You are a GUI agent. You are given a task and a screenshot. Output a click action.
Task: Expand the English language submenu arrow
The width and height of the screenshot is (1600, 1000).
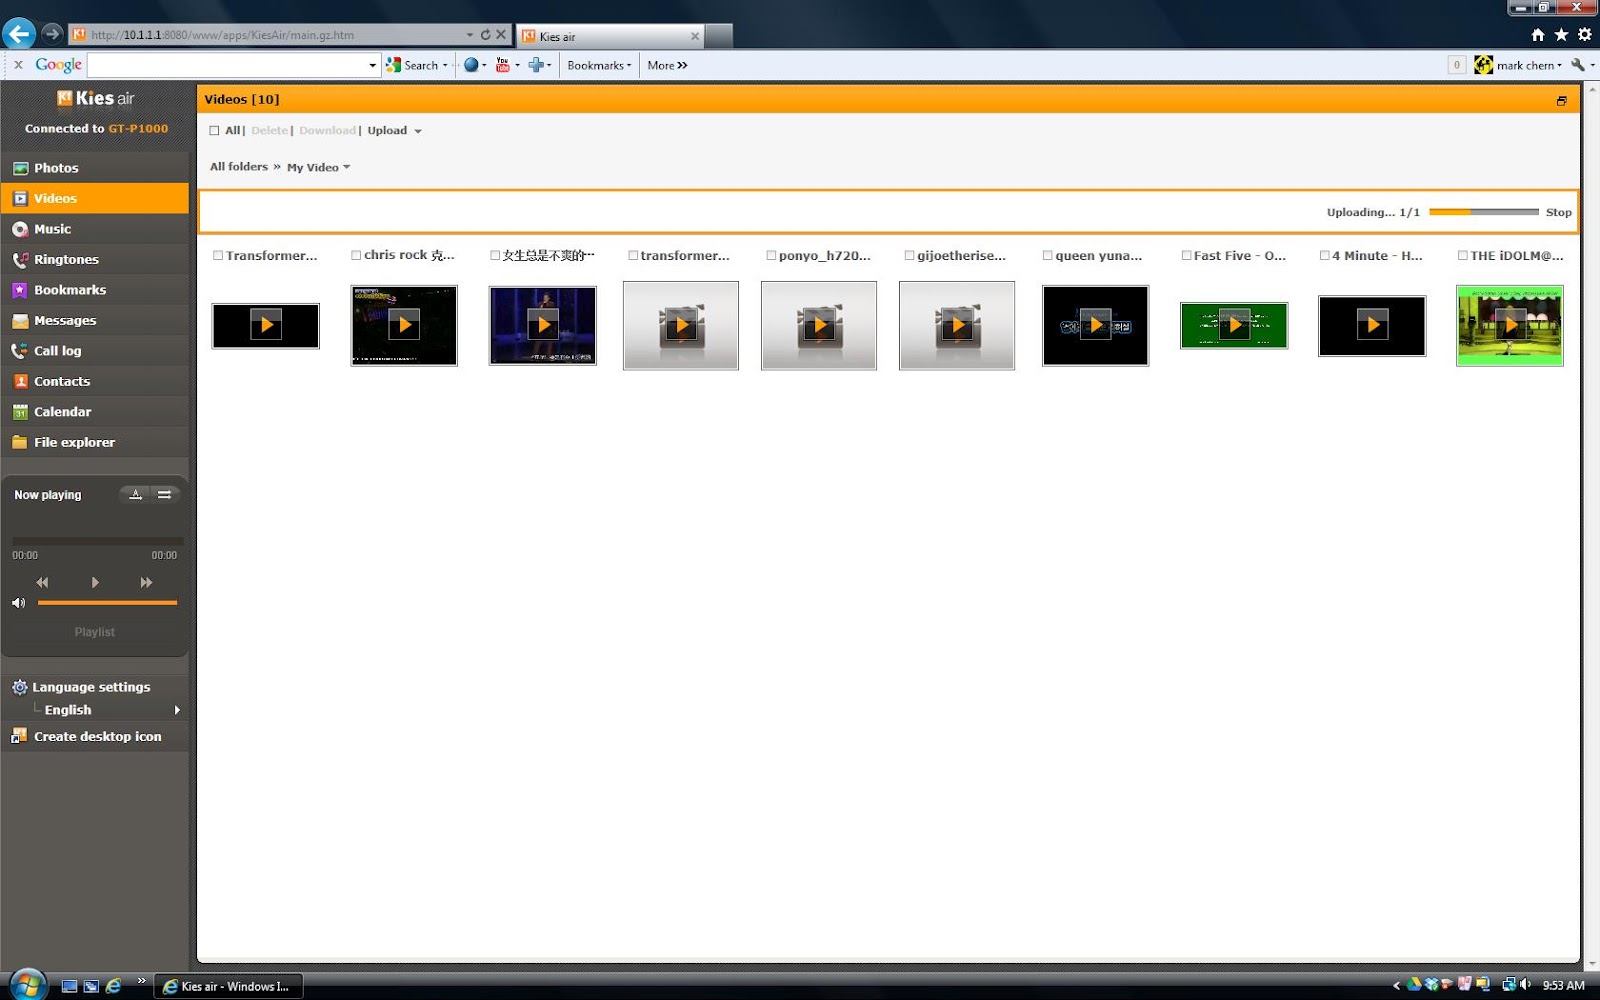click(177, 710)
